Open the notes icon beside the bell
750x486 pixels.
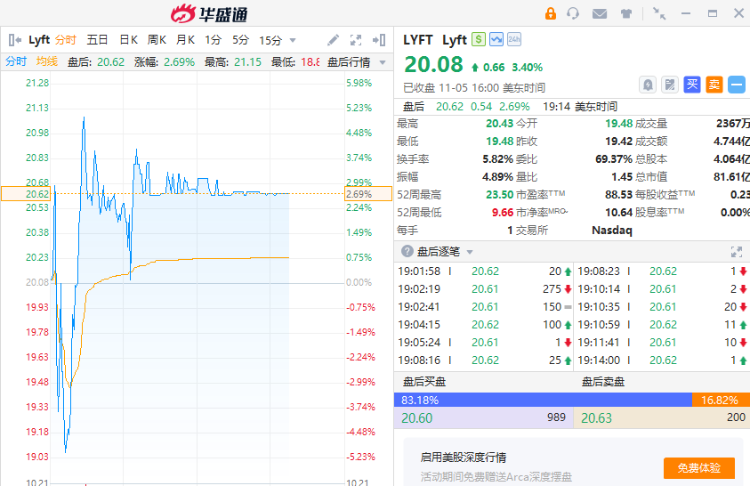point(669,85)
